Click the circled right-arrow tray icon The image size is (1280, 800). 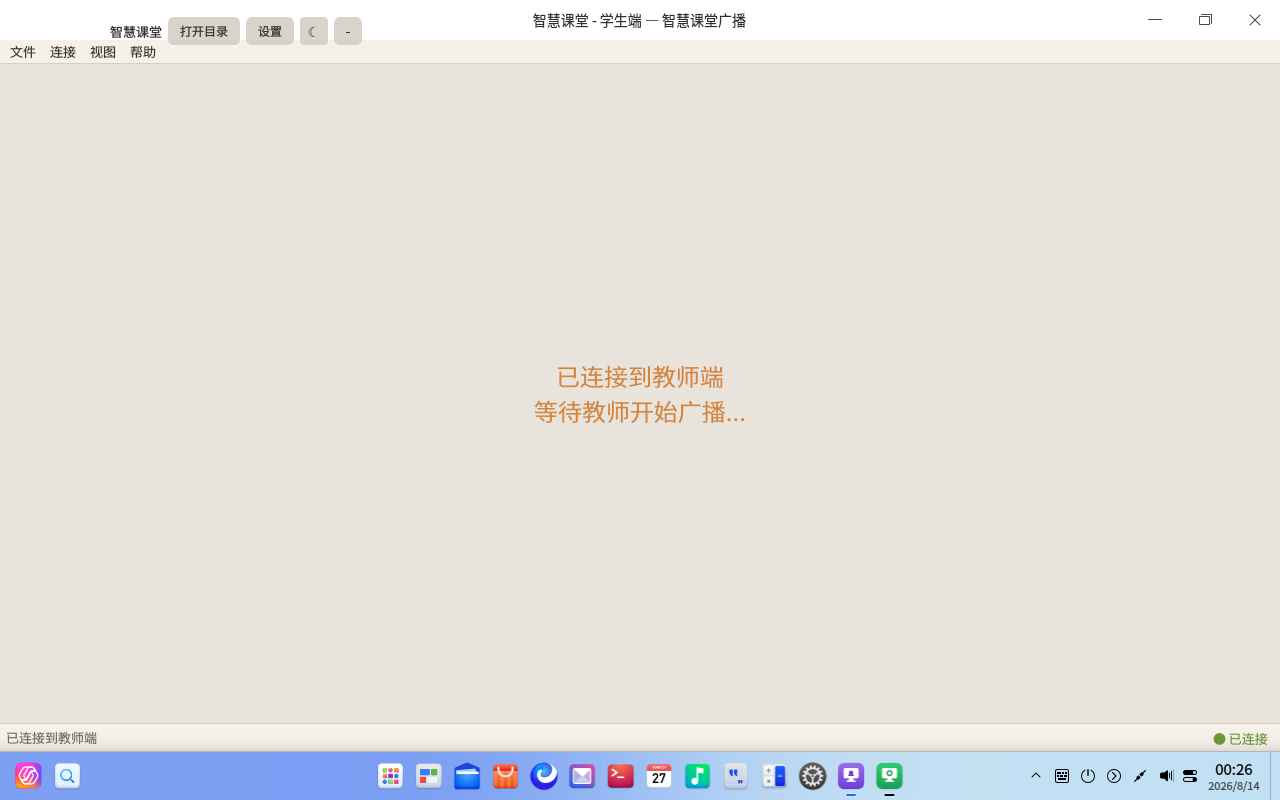click(x=1114, y=776)
